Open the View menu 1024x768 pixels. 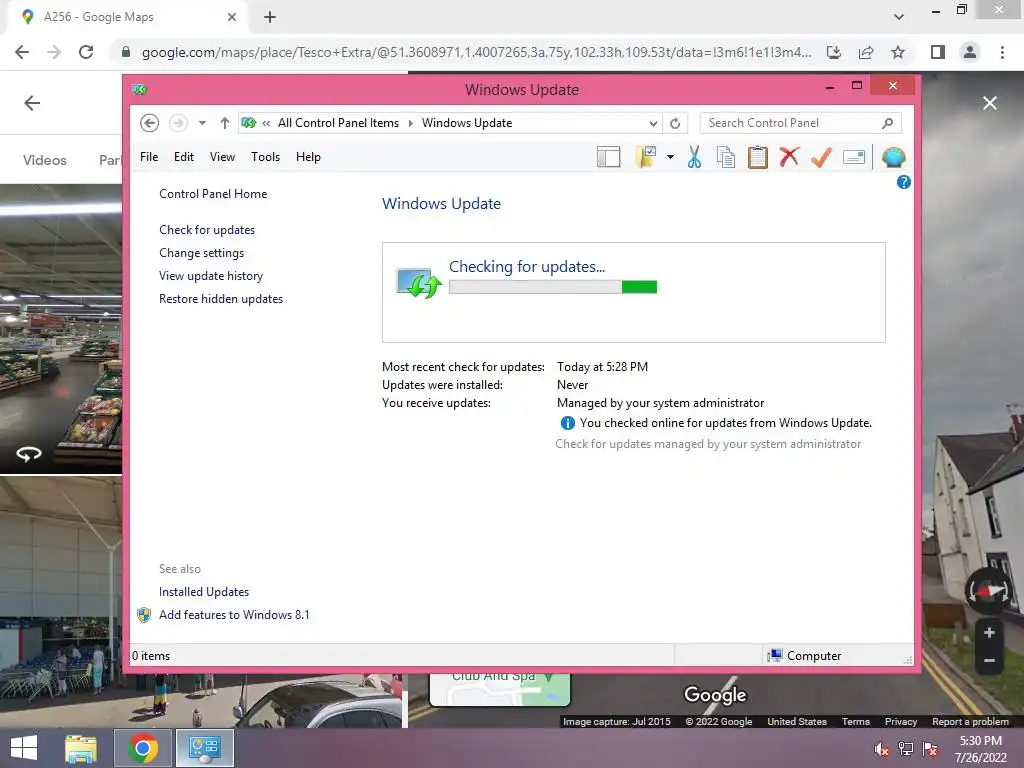[222, 157]
